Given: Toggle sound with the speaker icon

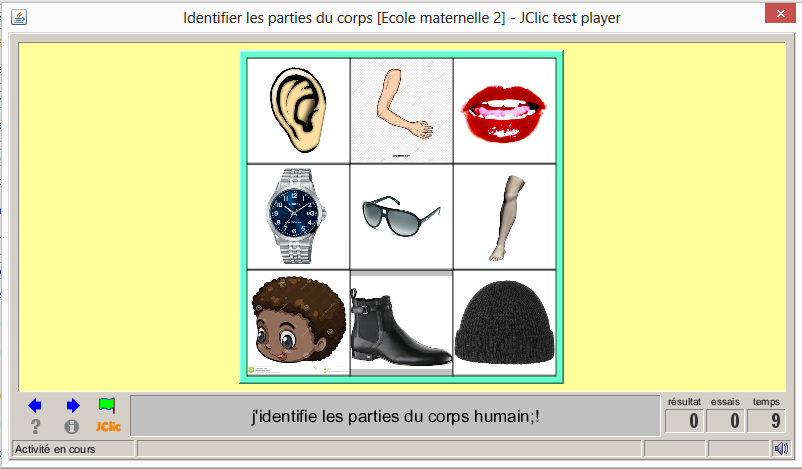Looking at the screenshot, I should [781, 449].
